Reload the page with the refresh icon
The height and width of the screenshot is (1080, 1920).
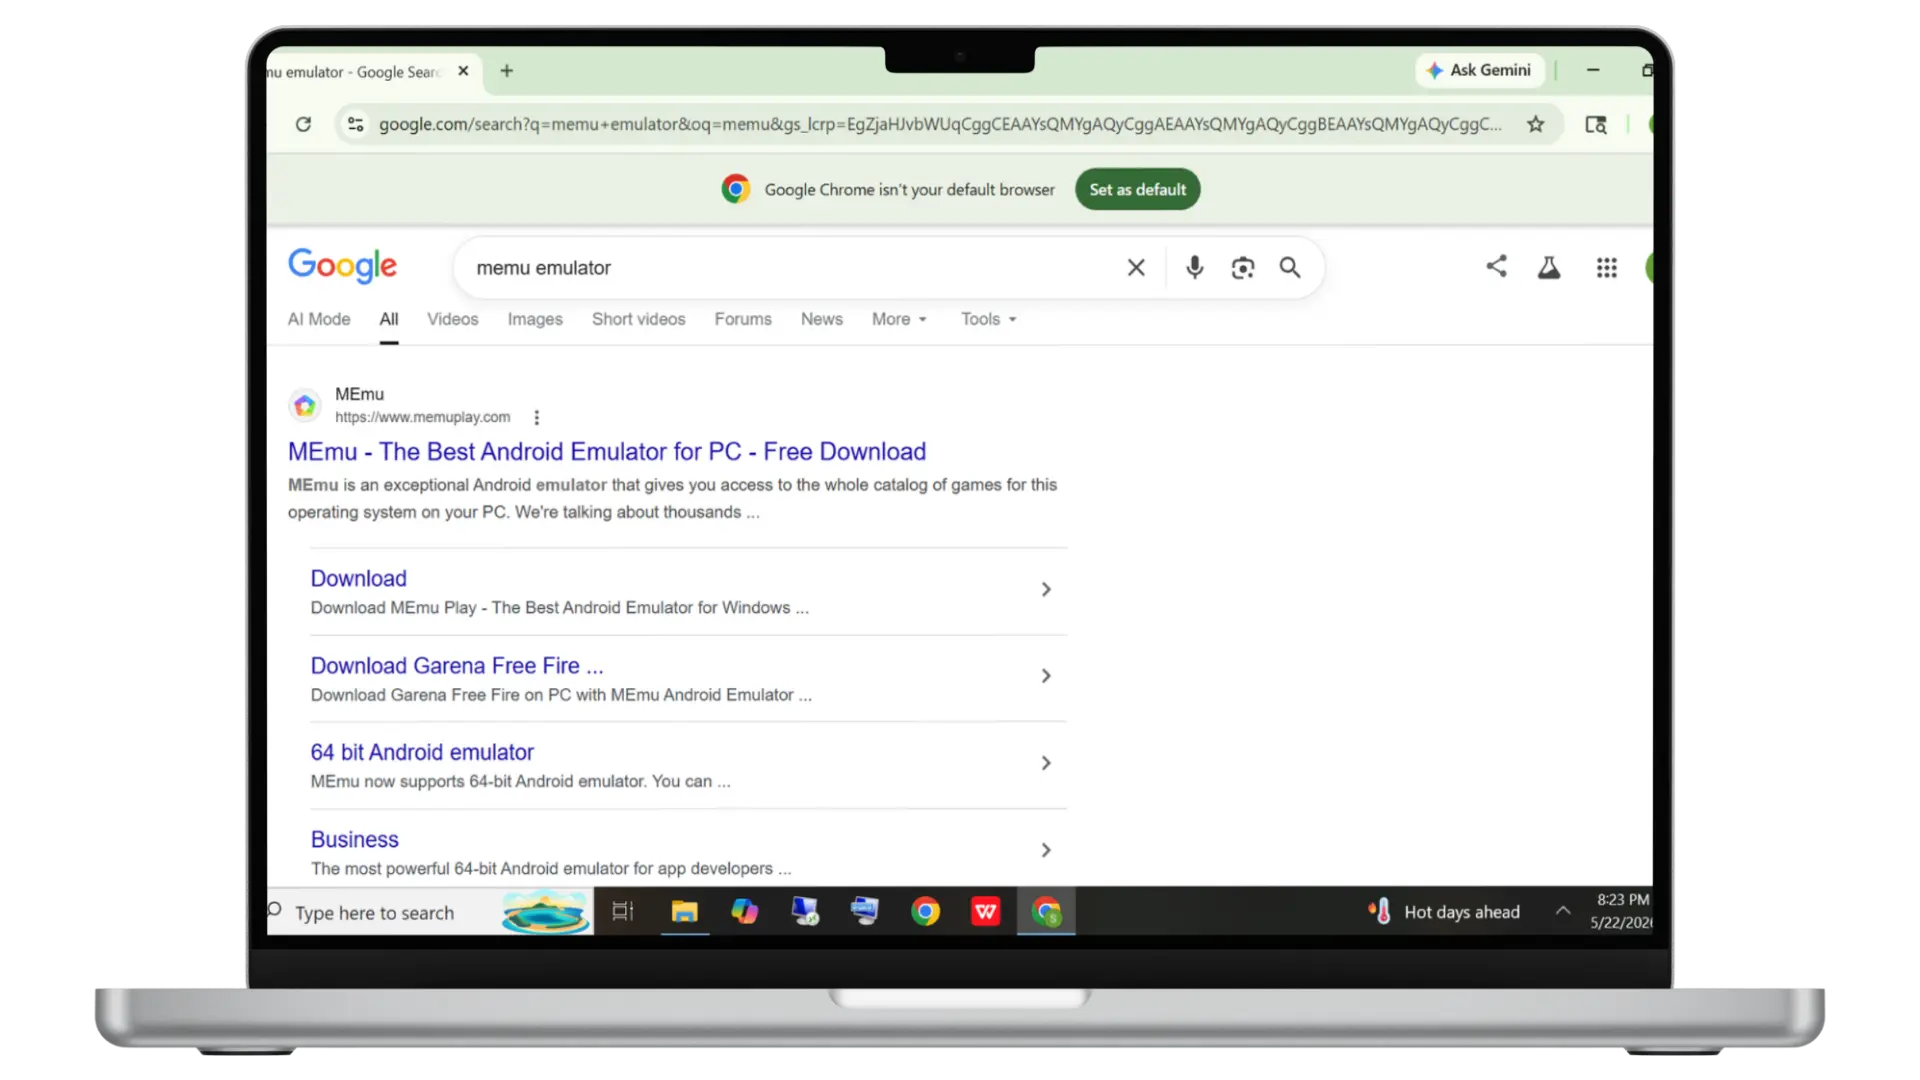[303, 124]
